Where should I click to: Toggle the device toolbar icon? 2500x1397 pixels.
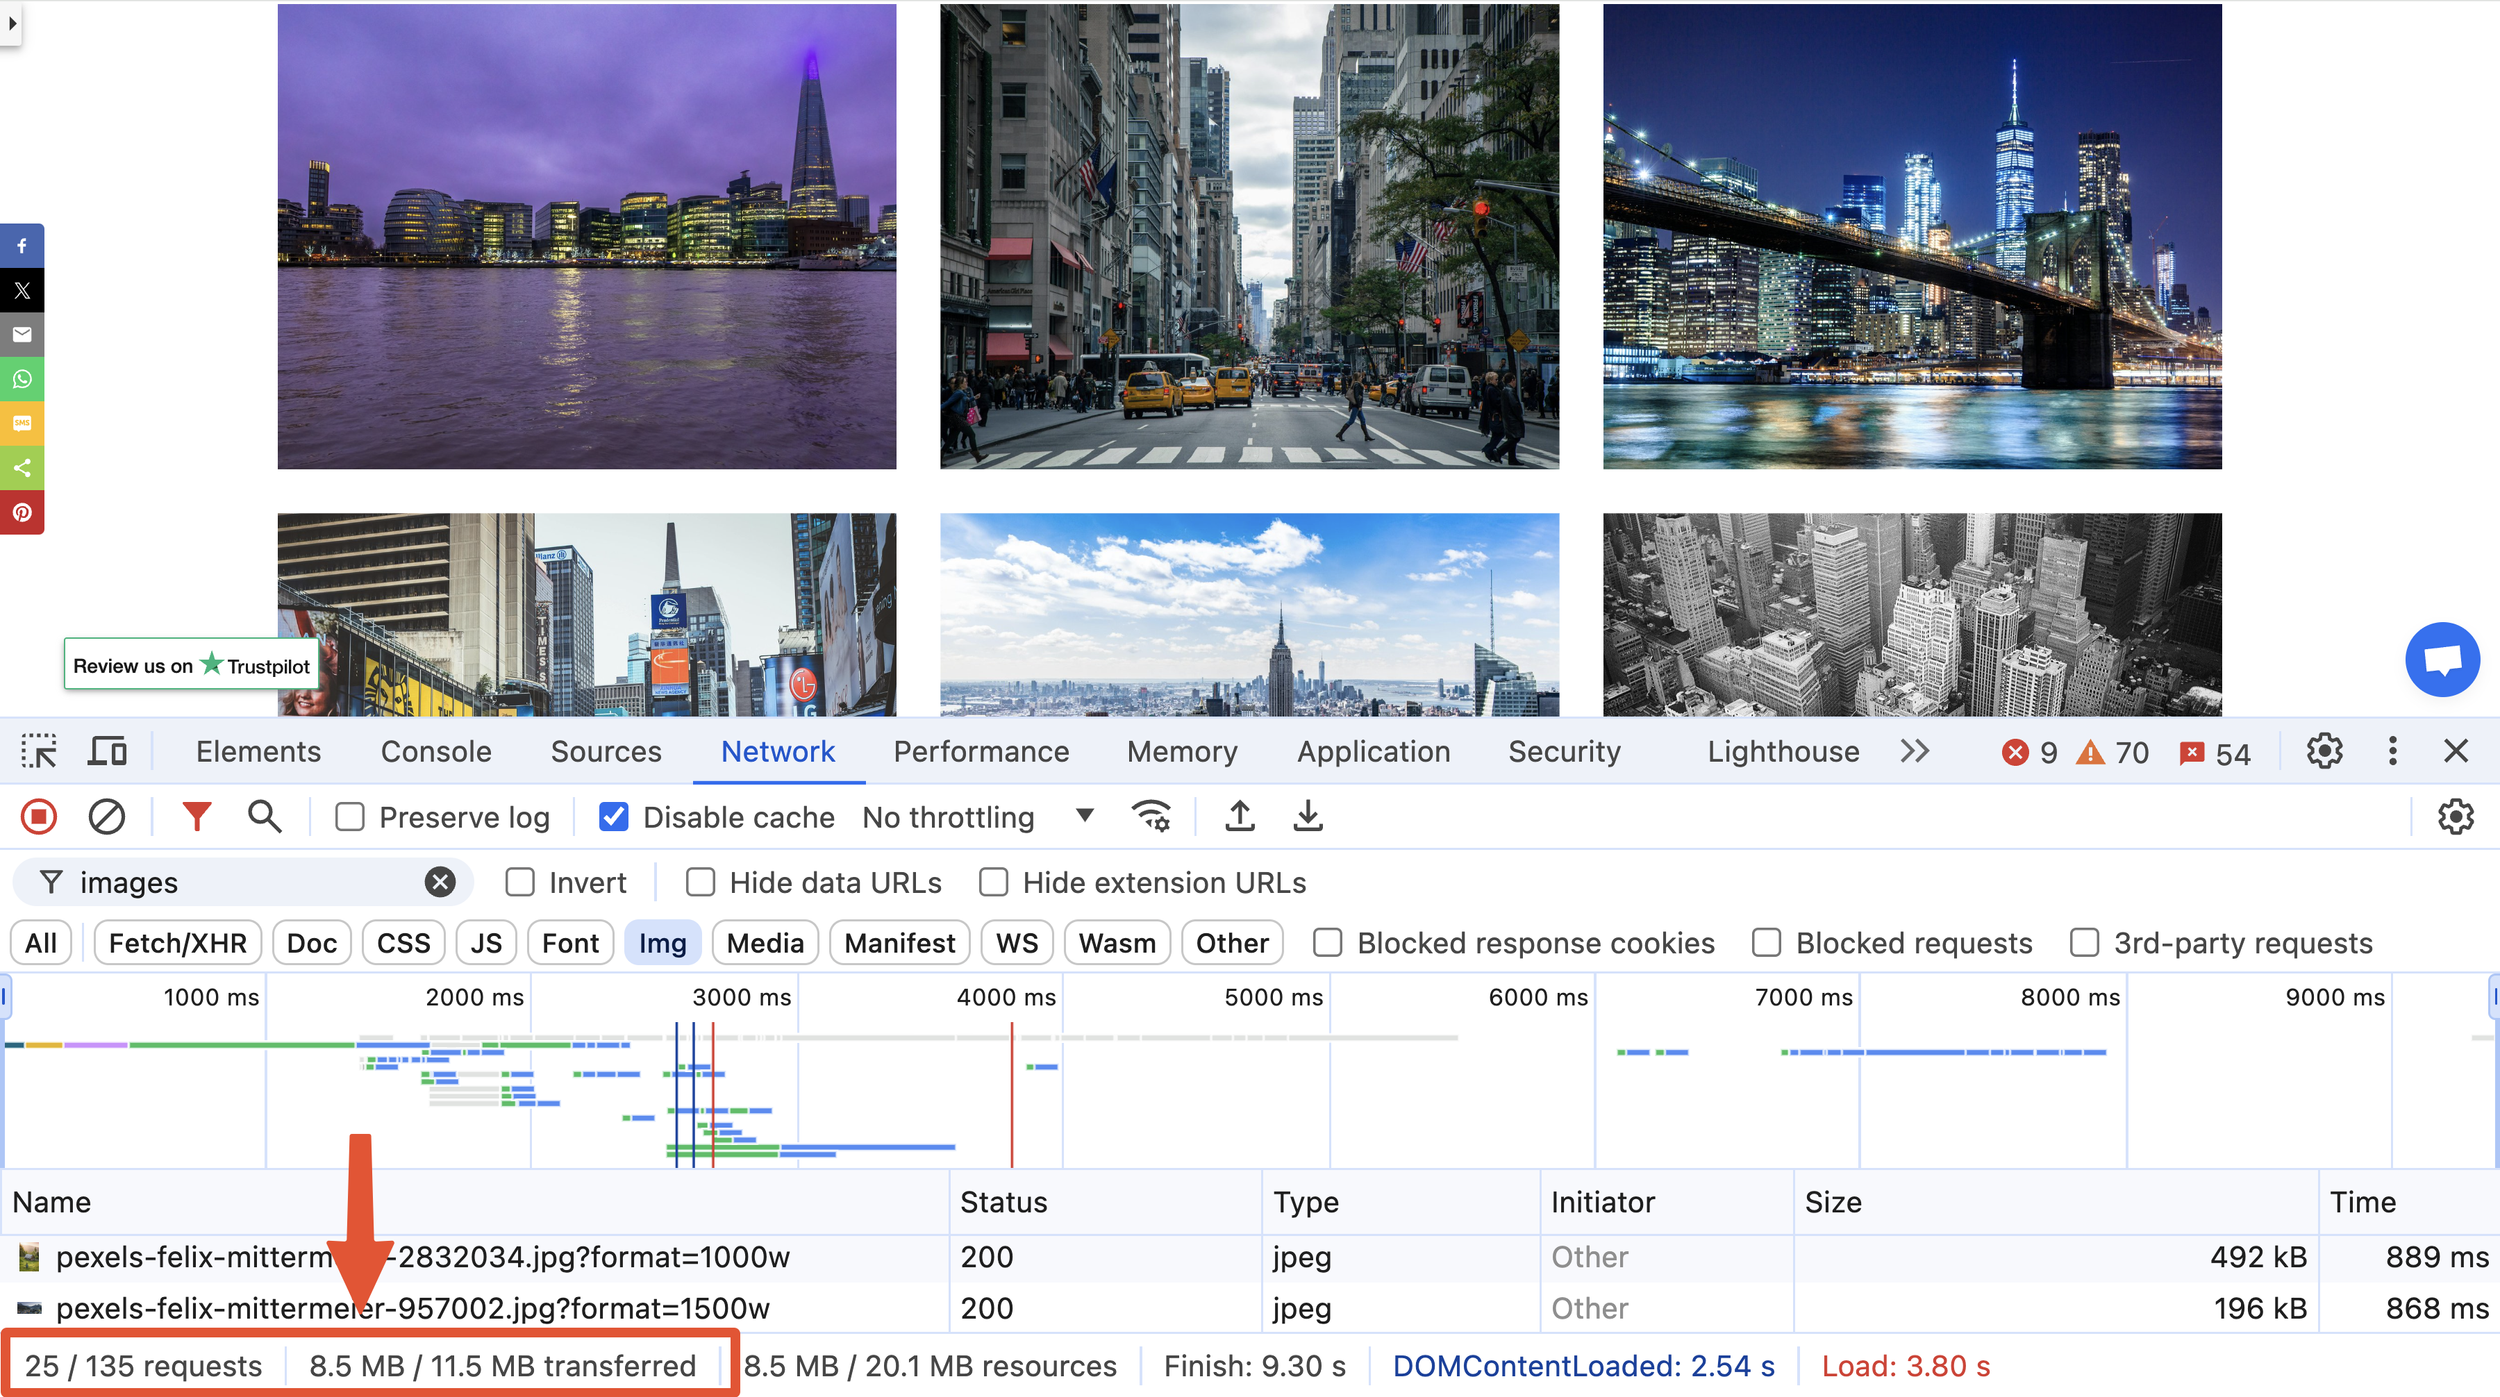point(107,751)
